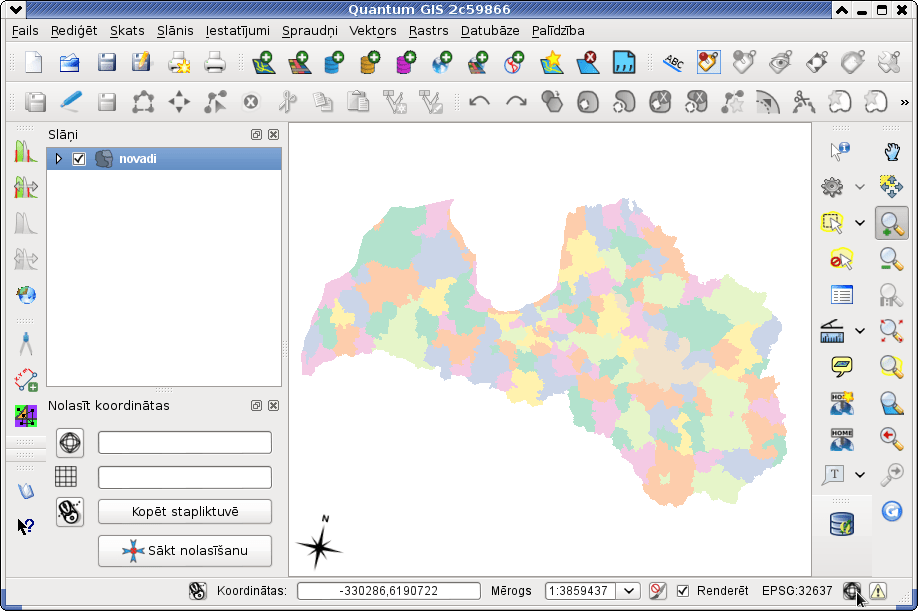Save project with the floppy disk icon
The width and height of the screenshot is (918, 611).
[x=106, y=62]
